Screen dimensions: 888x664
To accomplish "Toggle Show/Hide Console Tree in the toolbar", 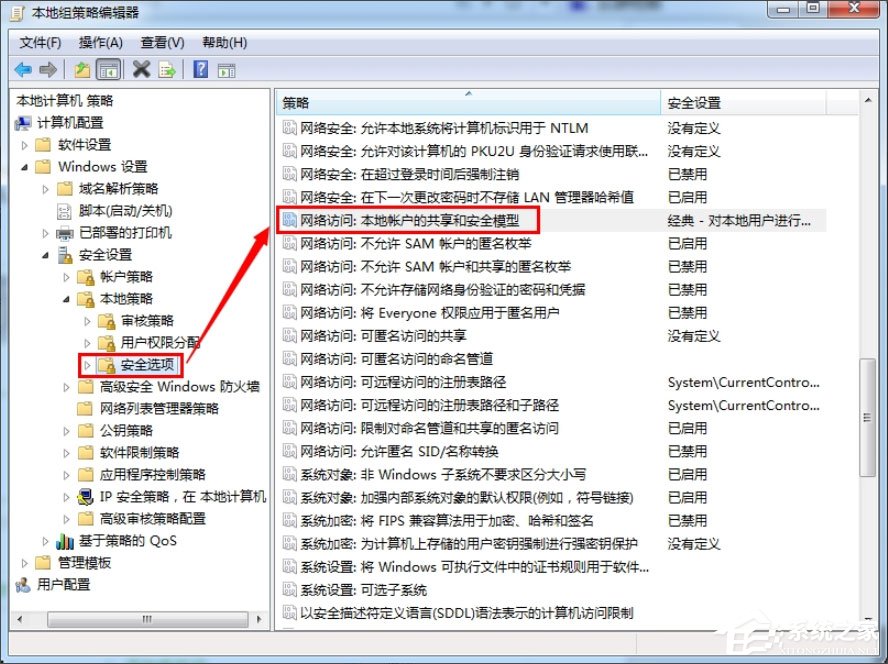I will tap(109, 69).
